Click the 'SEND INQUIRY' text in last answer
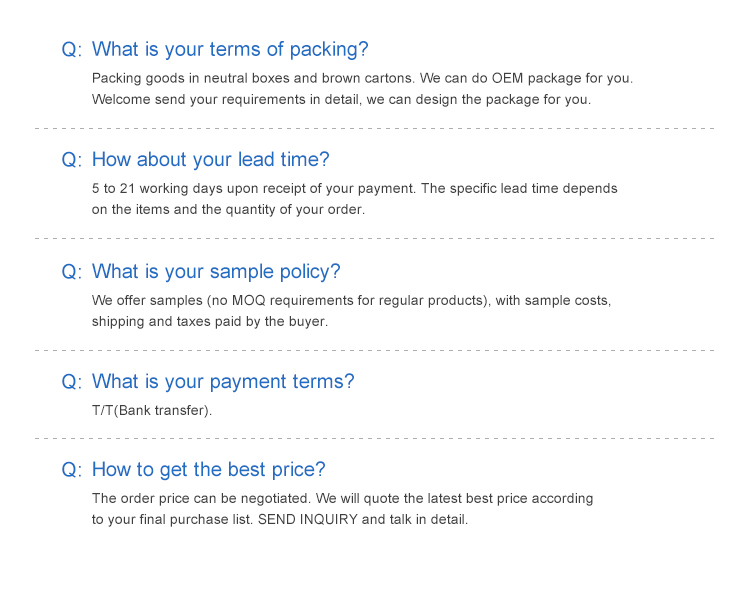This screenshot has height=591, width=750. pyautogui.click(x=310, y=520)
